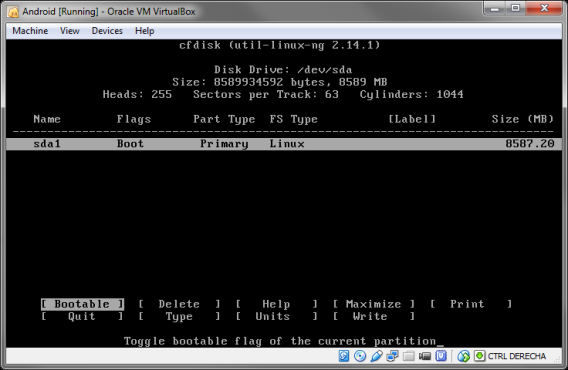
Task: Choose the Delete option in cfdisk
Action: (179, 304)
